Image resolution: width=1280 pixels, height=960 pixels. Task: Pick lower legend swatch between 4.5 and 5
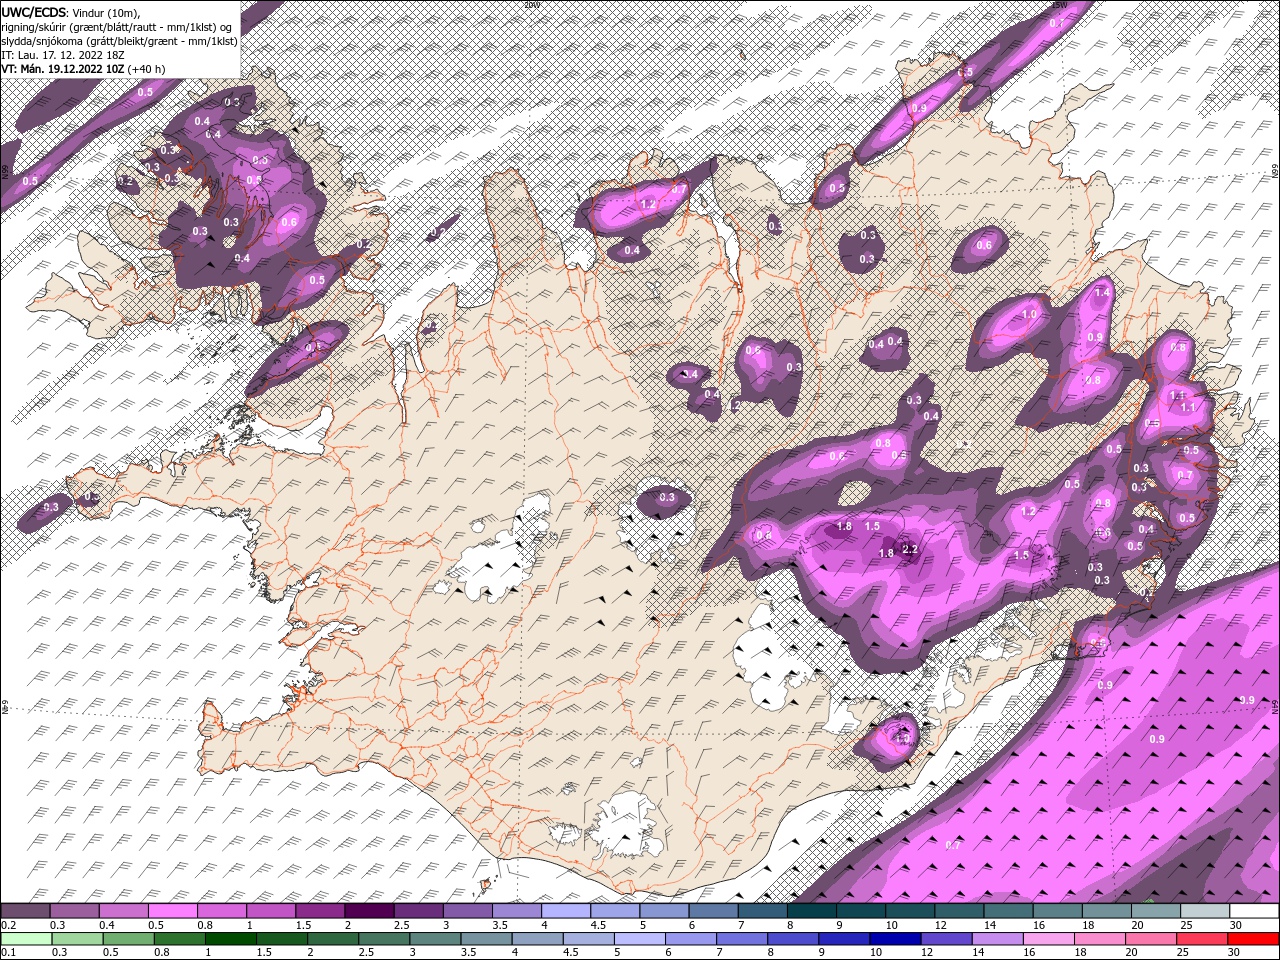click(x=589, y=939)
